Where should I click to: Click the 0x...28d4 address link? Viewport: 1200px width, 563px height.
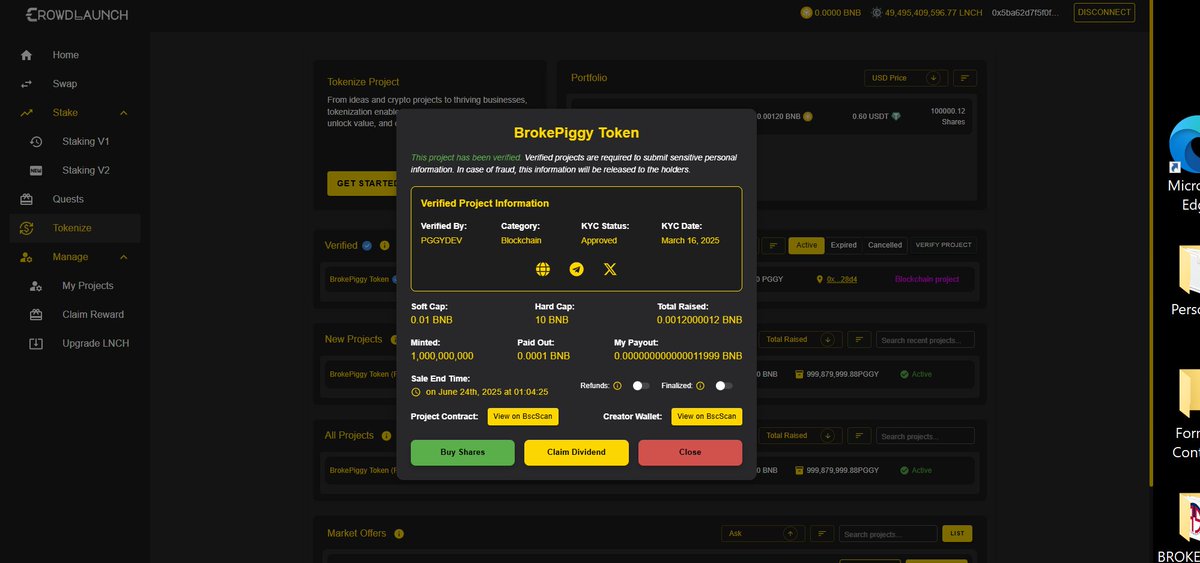tap(842, 279)
